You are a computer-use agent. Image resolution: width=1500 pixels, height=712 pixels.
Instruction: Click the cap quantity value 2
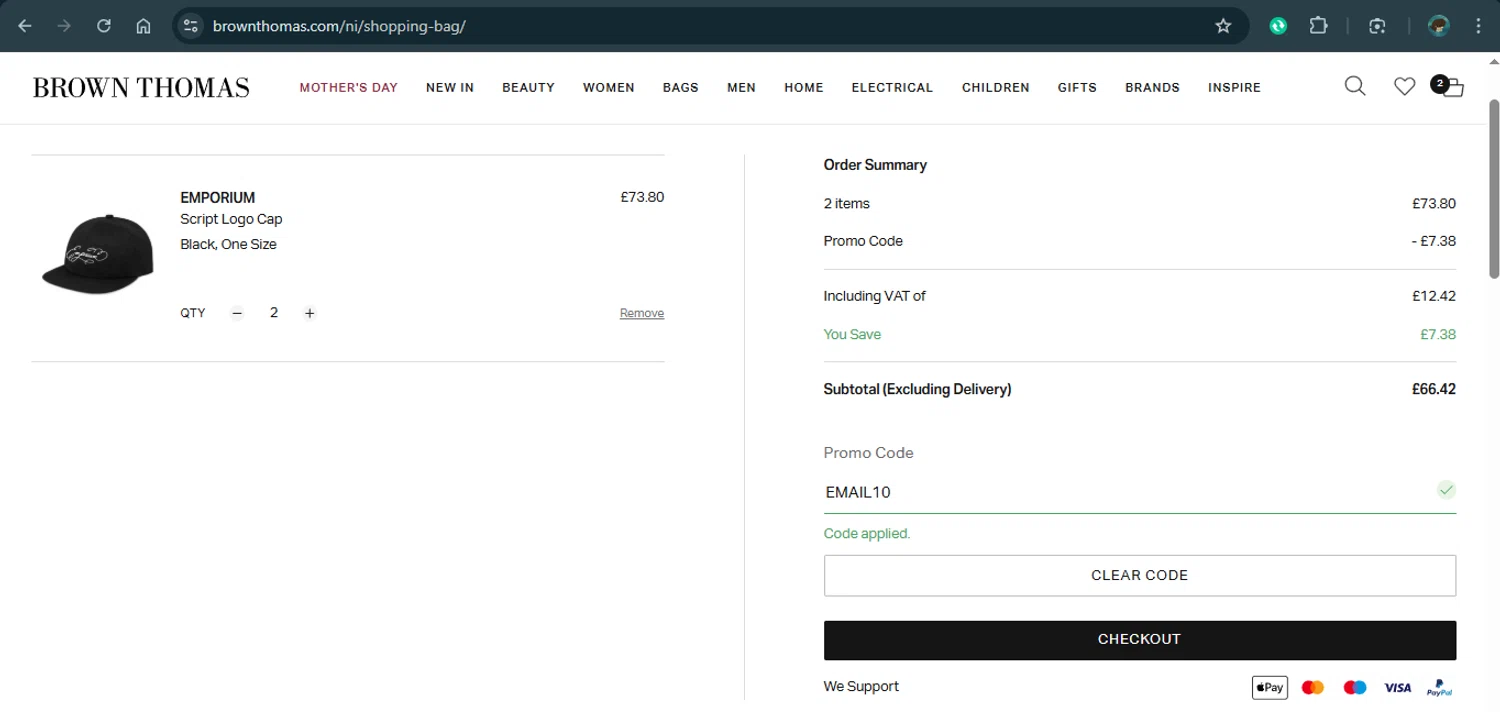coord(274,313)
